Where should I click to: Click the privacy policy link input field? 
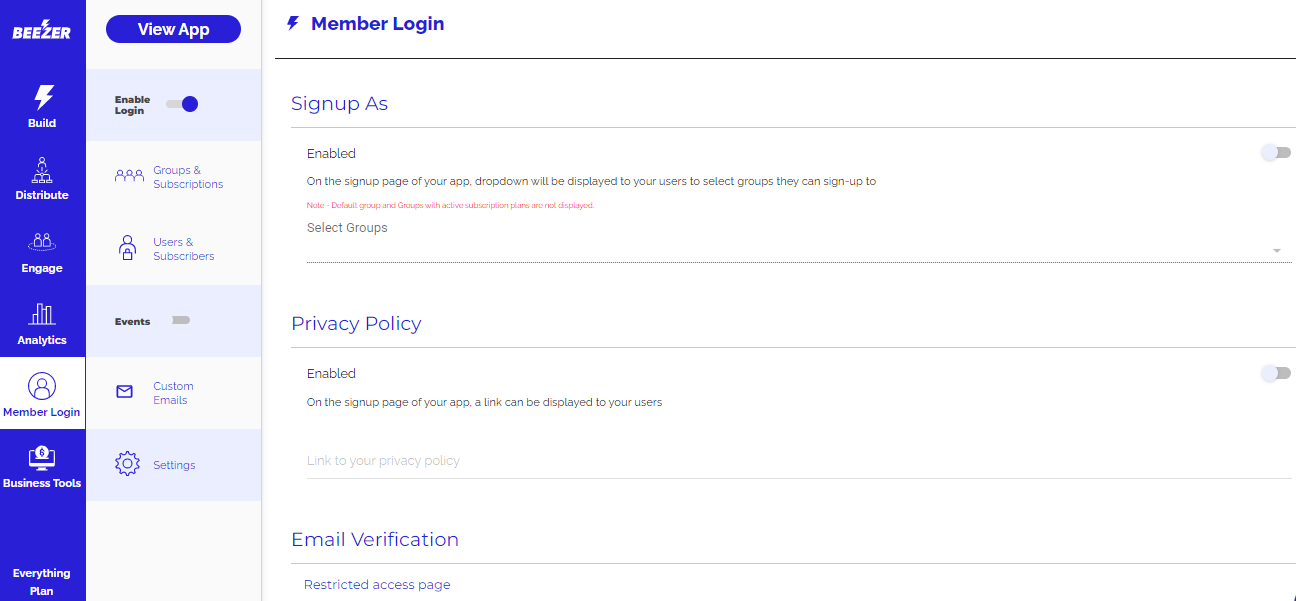[x=798, y=461]
